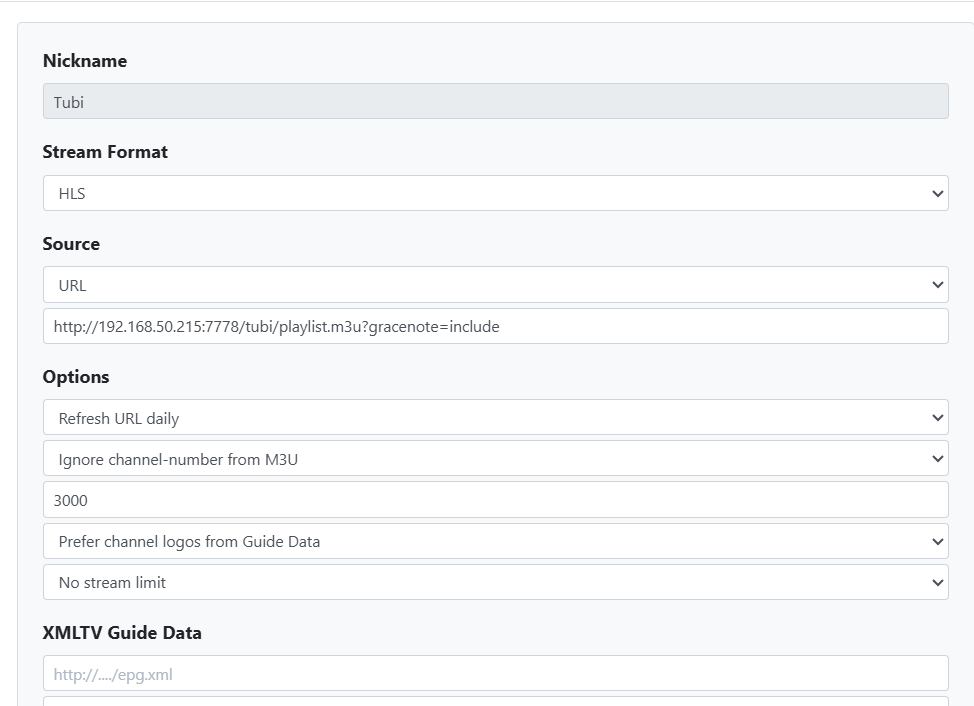The height and width of the screenshot is (706, 974).
Task: Click the starting channel number field 3000
Action: point(495,500)
